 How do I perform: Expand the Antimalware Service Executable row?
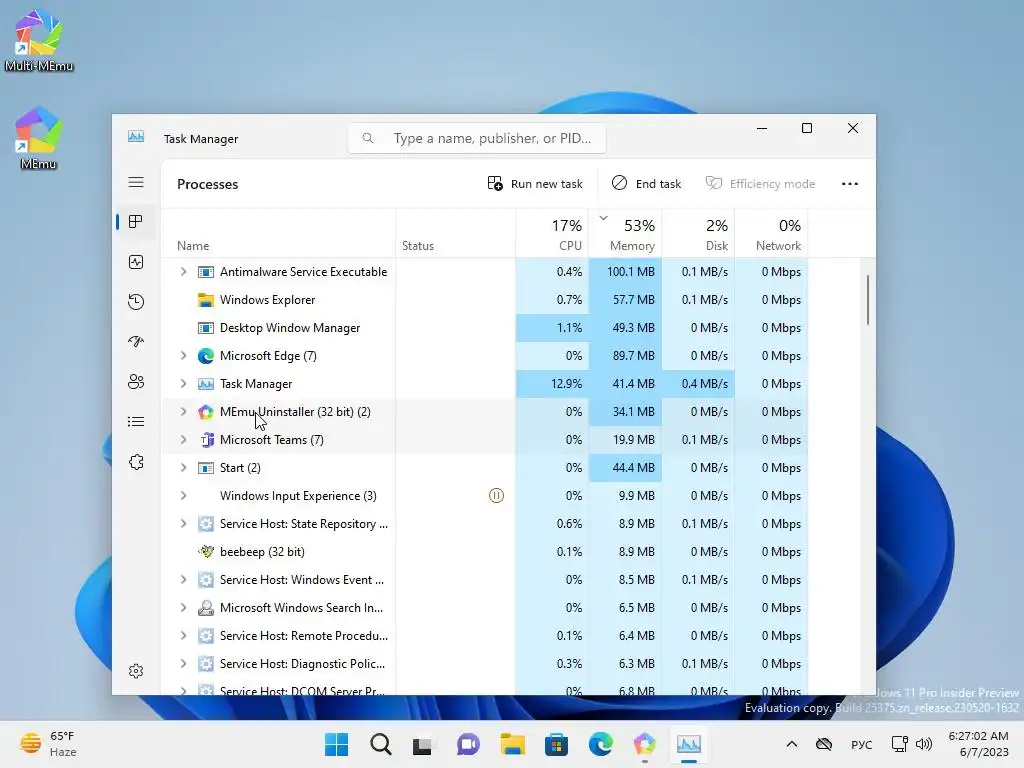[x=184, y=272]
